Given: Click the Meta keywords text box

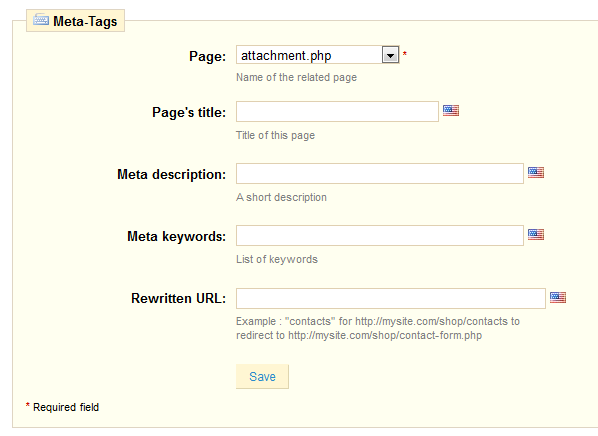Looking at the screenshot, I should click(x=380, y=235).
